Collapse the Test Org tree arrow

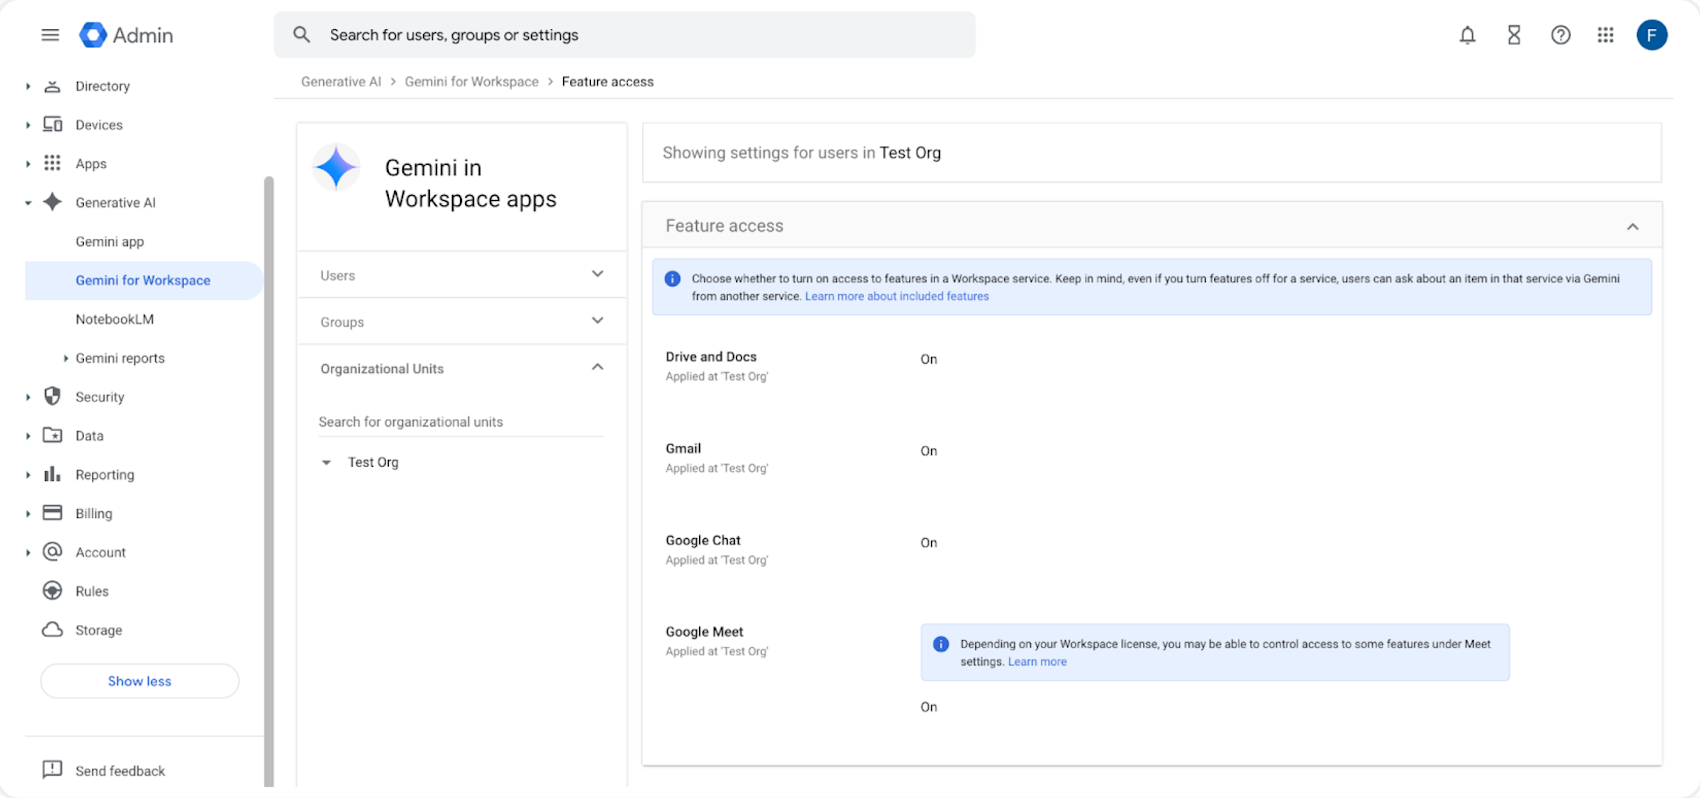[326, 463]
